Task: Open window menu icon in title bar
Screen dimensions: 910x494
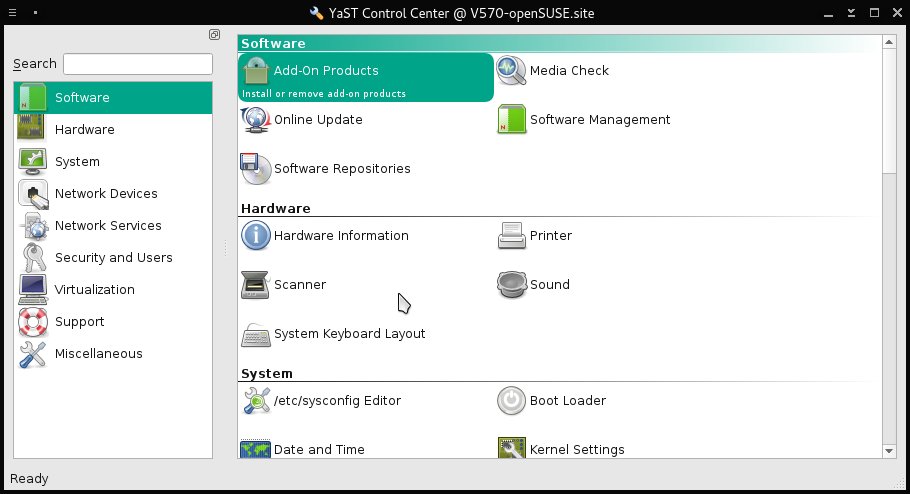Action: pos(12,12)
